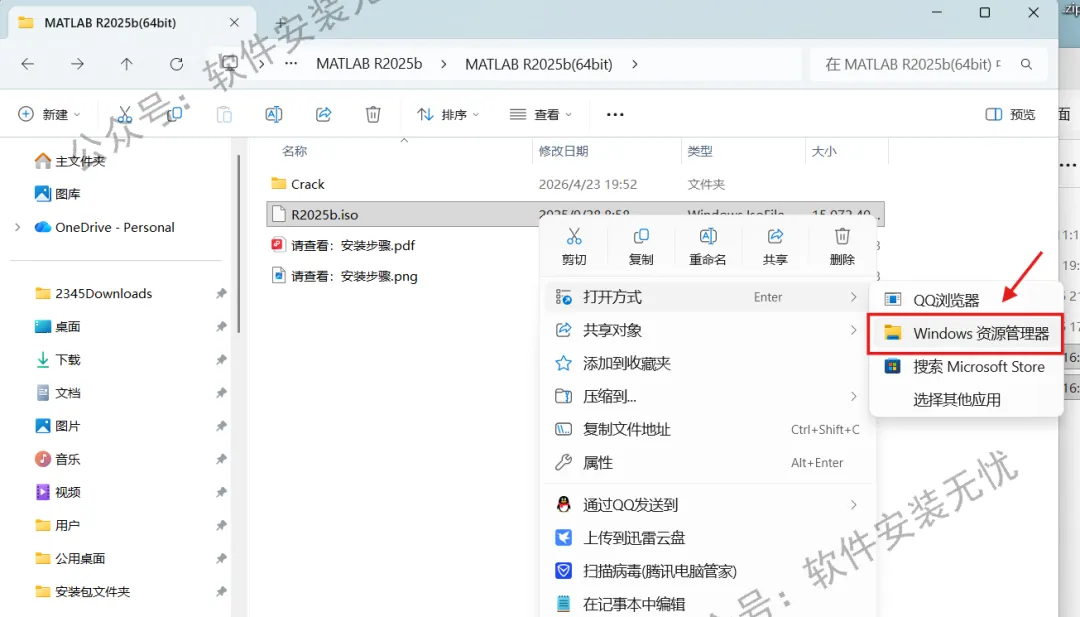Open 图片 (Pictures) in the sidebar
The width and height of the screenshot is (1080, 617).
(x=58, y=426)
